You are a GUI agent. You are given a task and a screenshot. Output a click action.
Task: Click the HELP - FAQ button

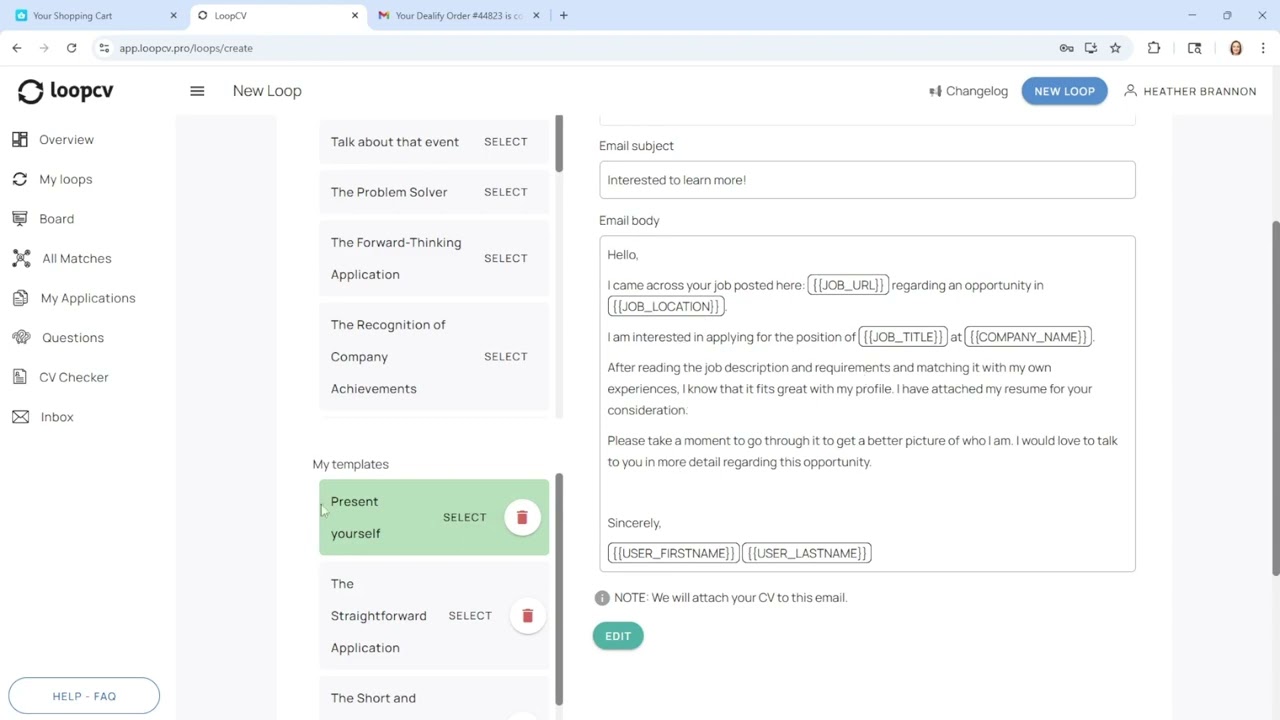pyautogui.click(x=84, y=696)
